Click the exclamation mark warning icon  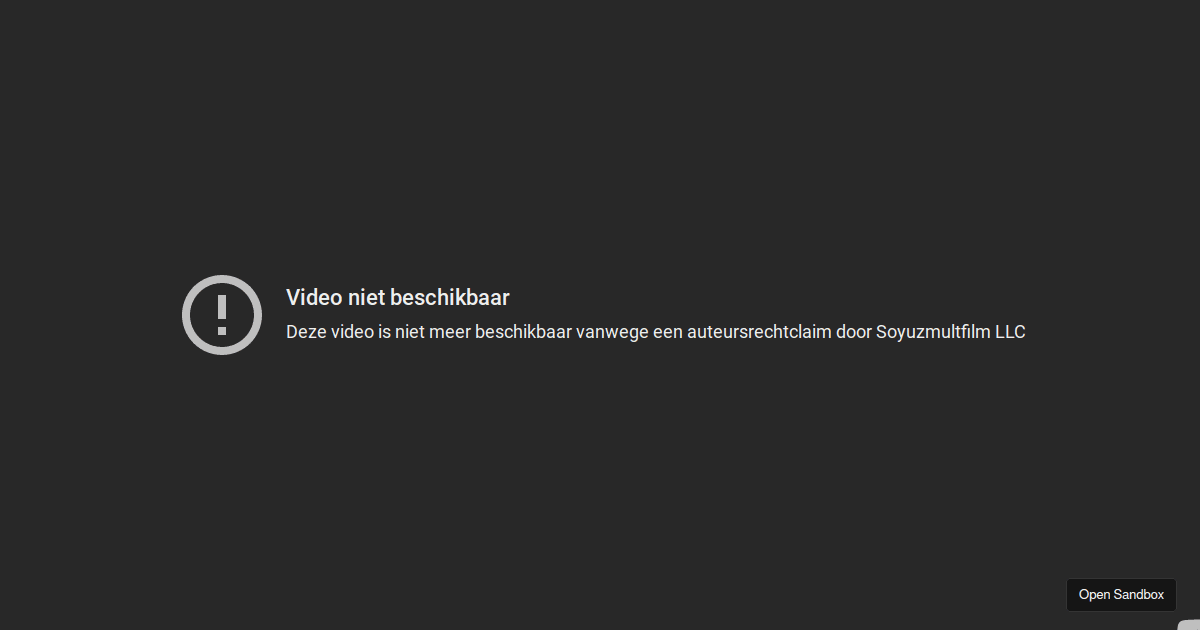click(222, 314)
